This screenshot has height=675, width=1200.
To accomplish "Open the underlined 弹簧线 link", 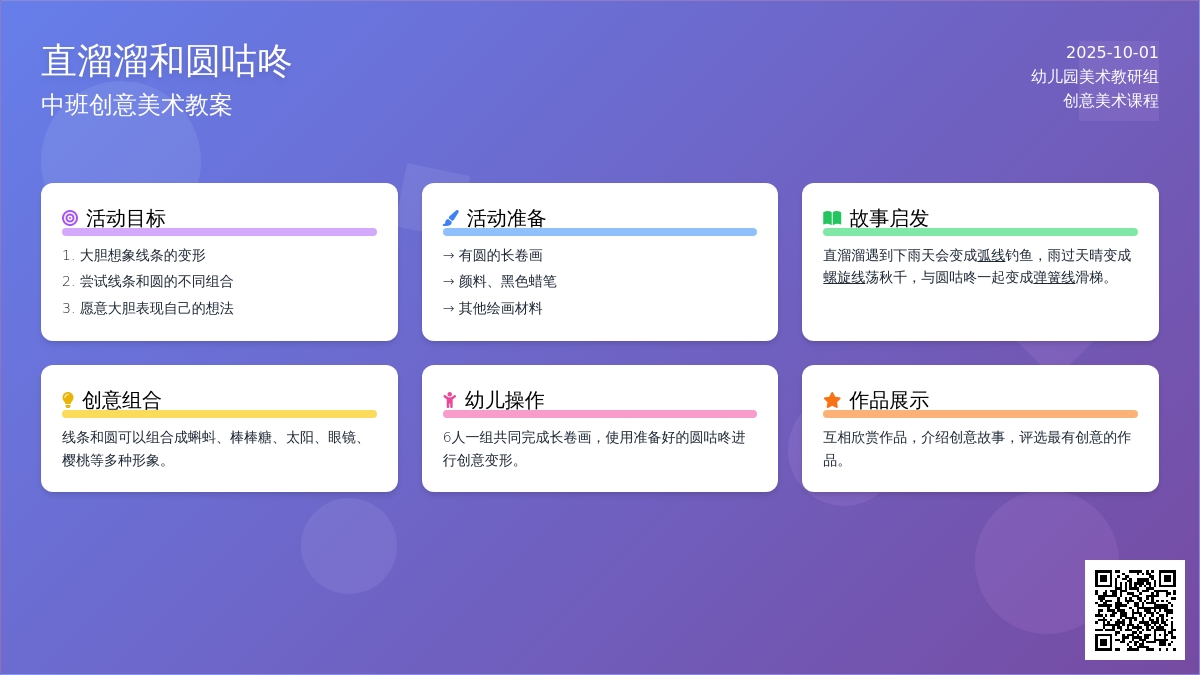I will pos(1054,277).
